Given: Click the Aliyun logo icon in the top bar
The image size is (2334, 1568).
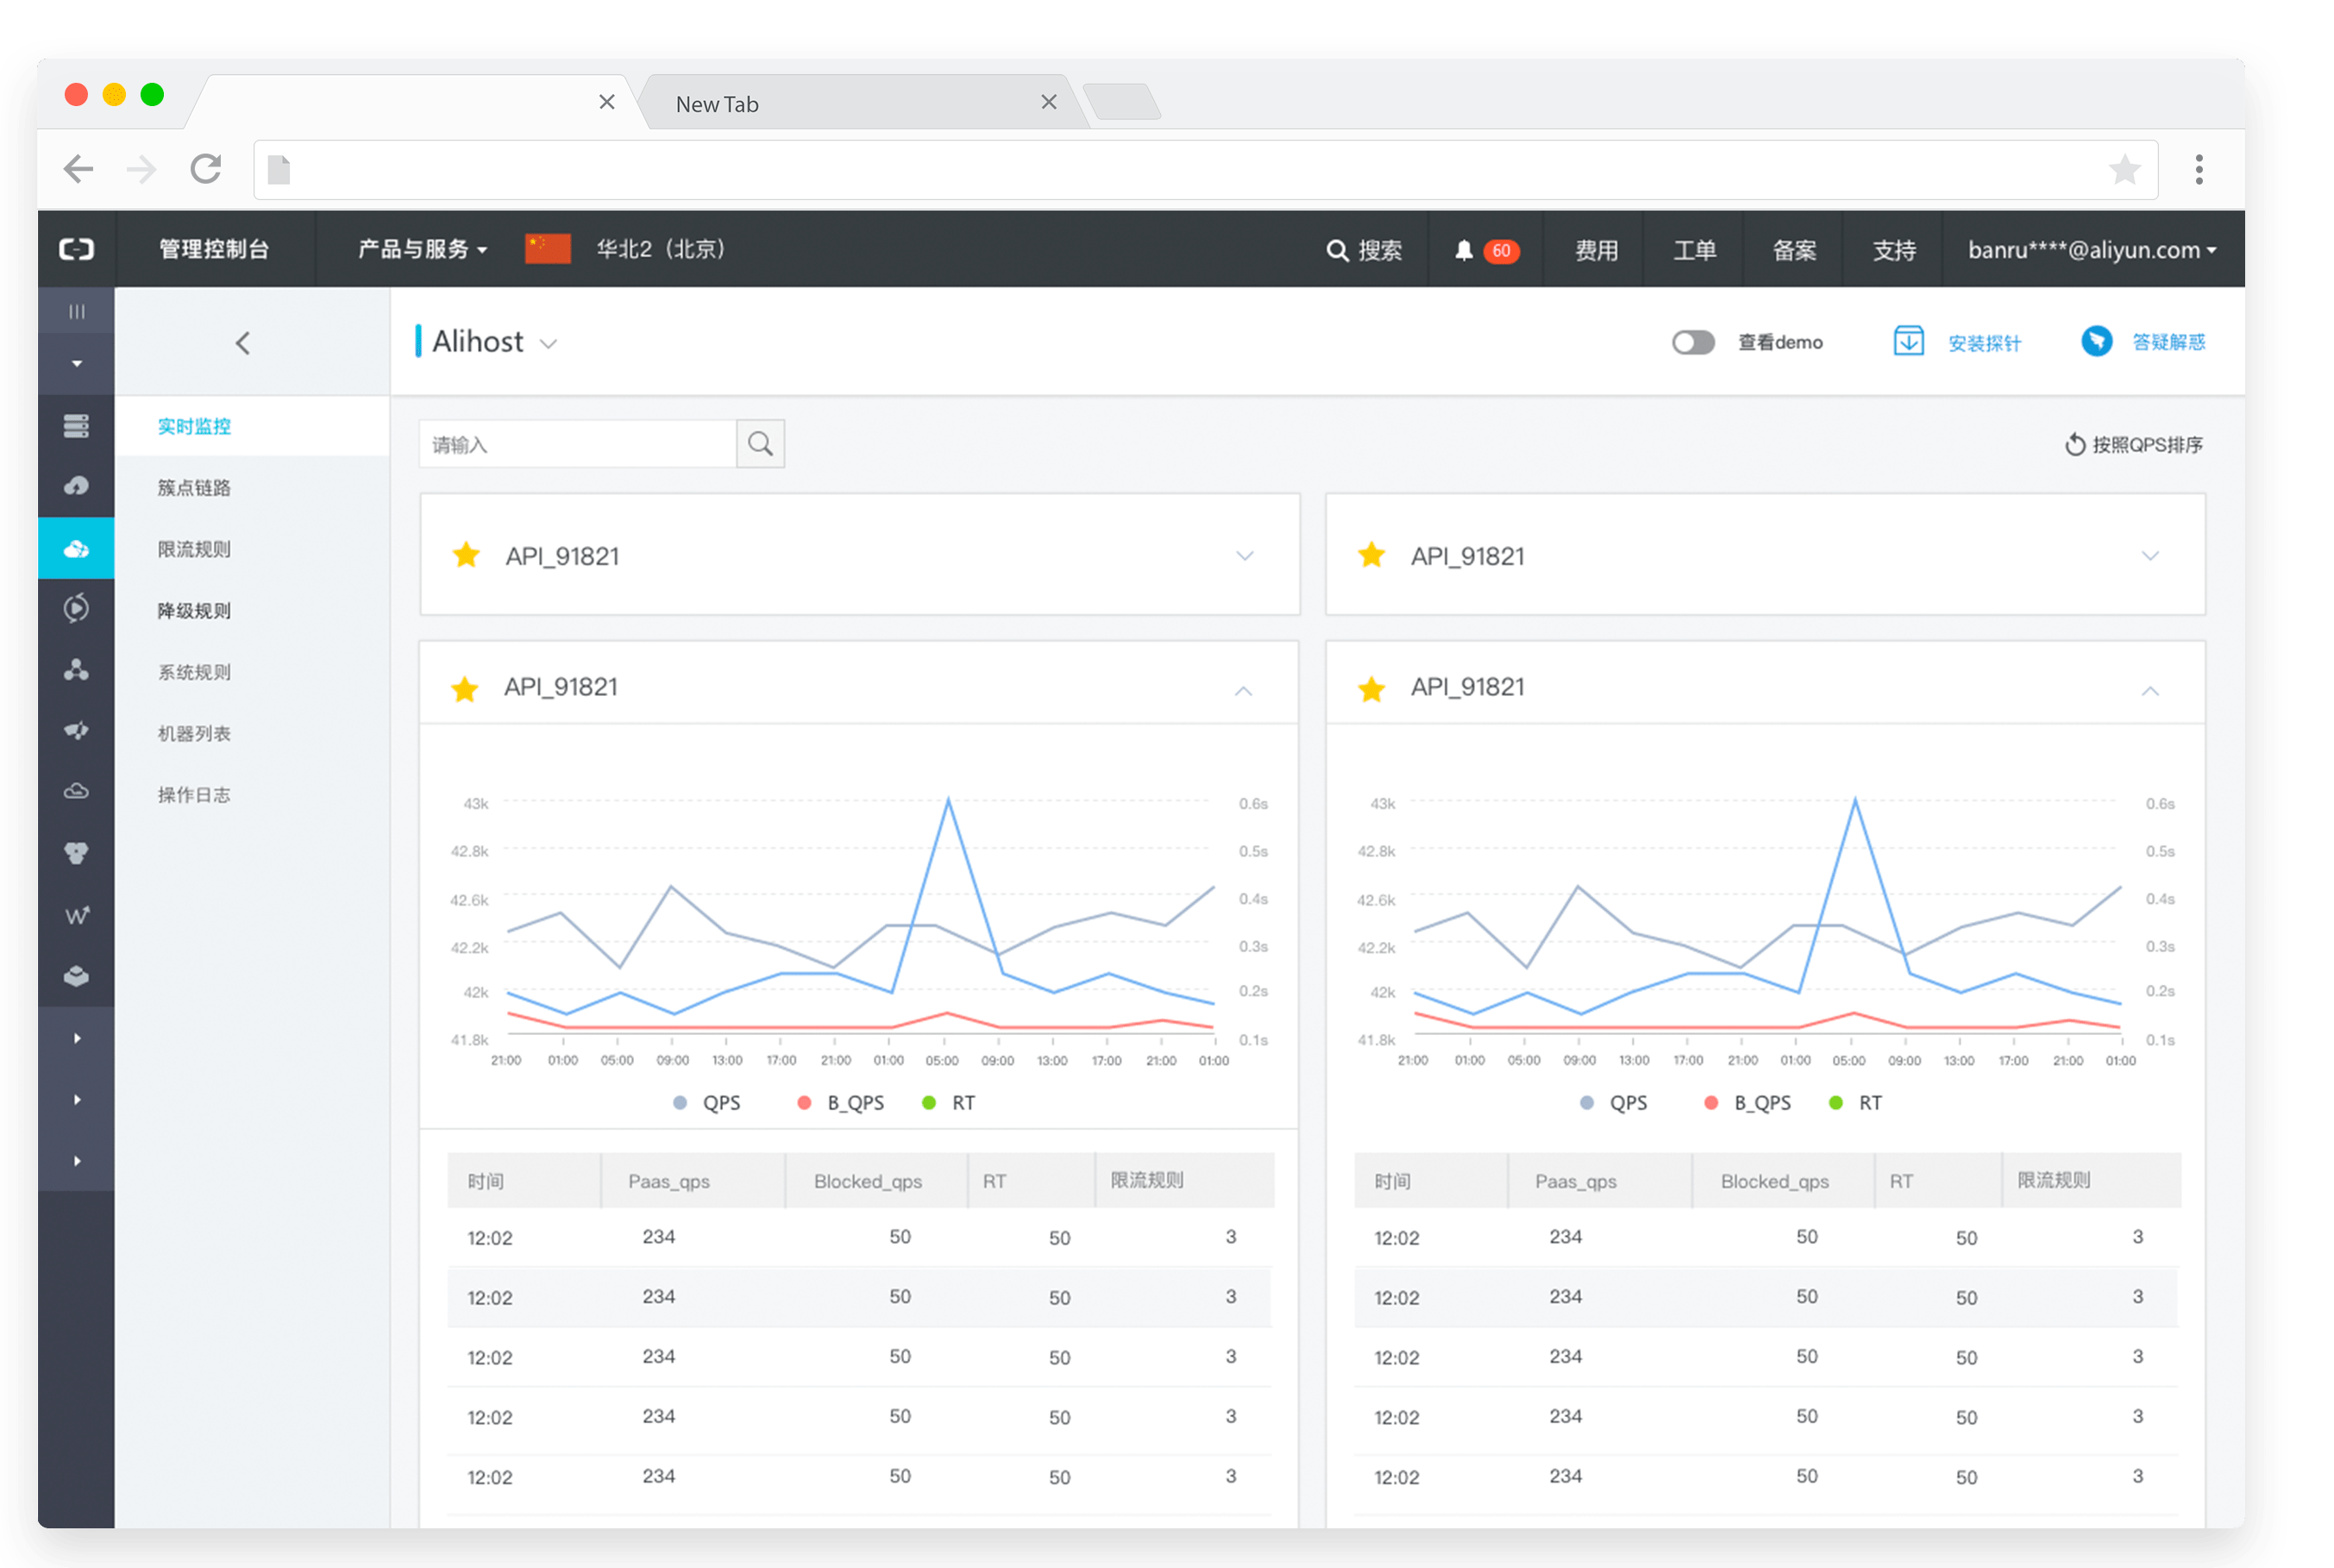Looking at the screenshot, I should 77,249.
